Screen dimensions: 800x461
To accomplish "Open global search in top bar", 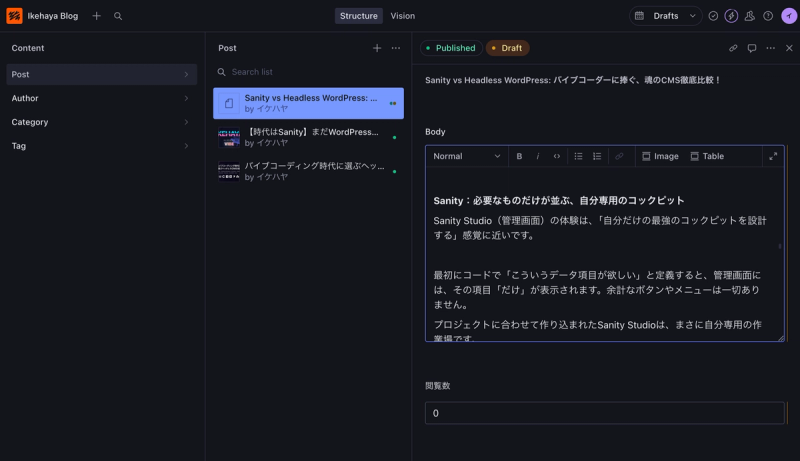I will 118,16.
